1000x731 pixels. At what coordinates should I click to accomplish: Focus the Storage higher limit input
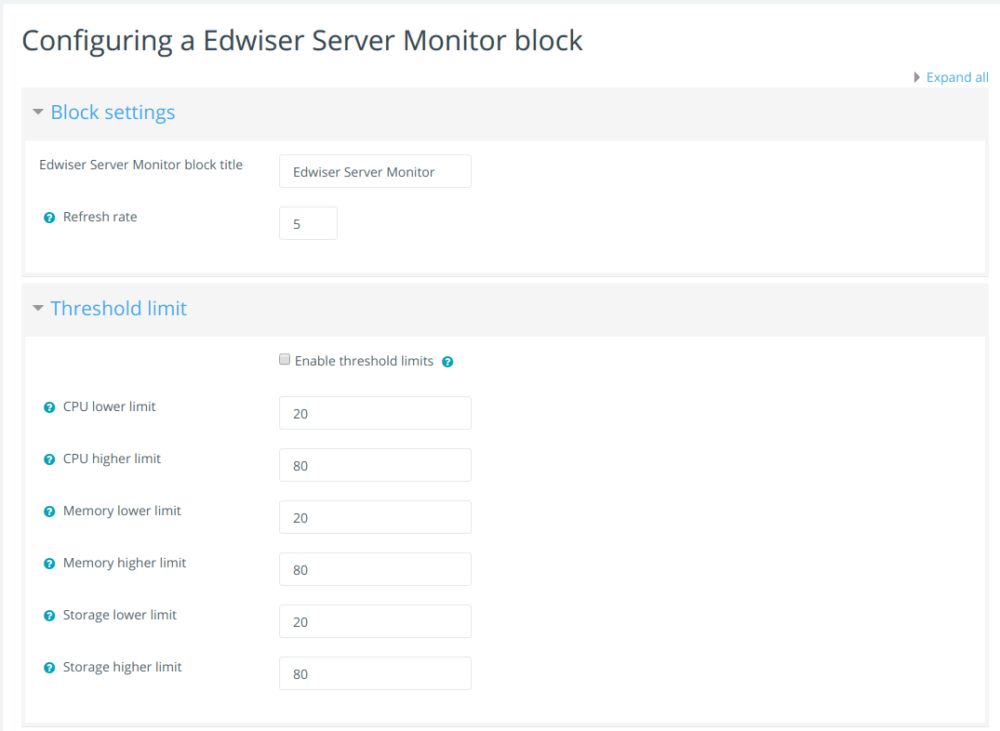pos(374,673)
